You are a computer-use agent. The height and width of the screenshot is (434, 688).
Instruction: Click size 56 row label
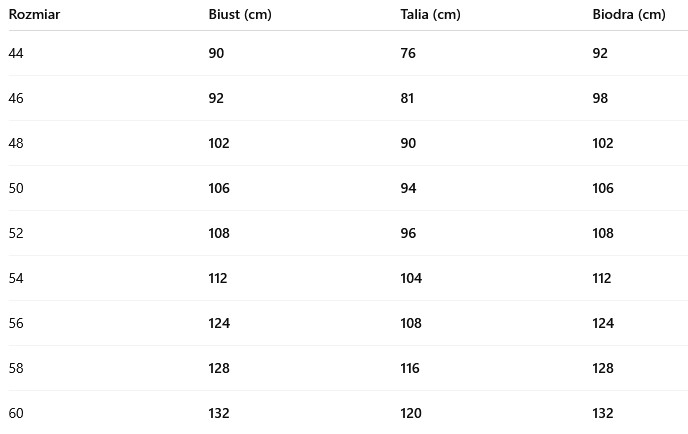click(x=16, y=323)
